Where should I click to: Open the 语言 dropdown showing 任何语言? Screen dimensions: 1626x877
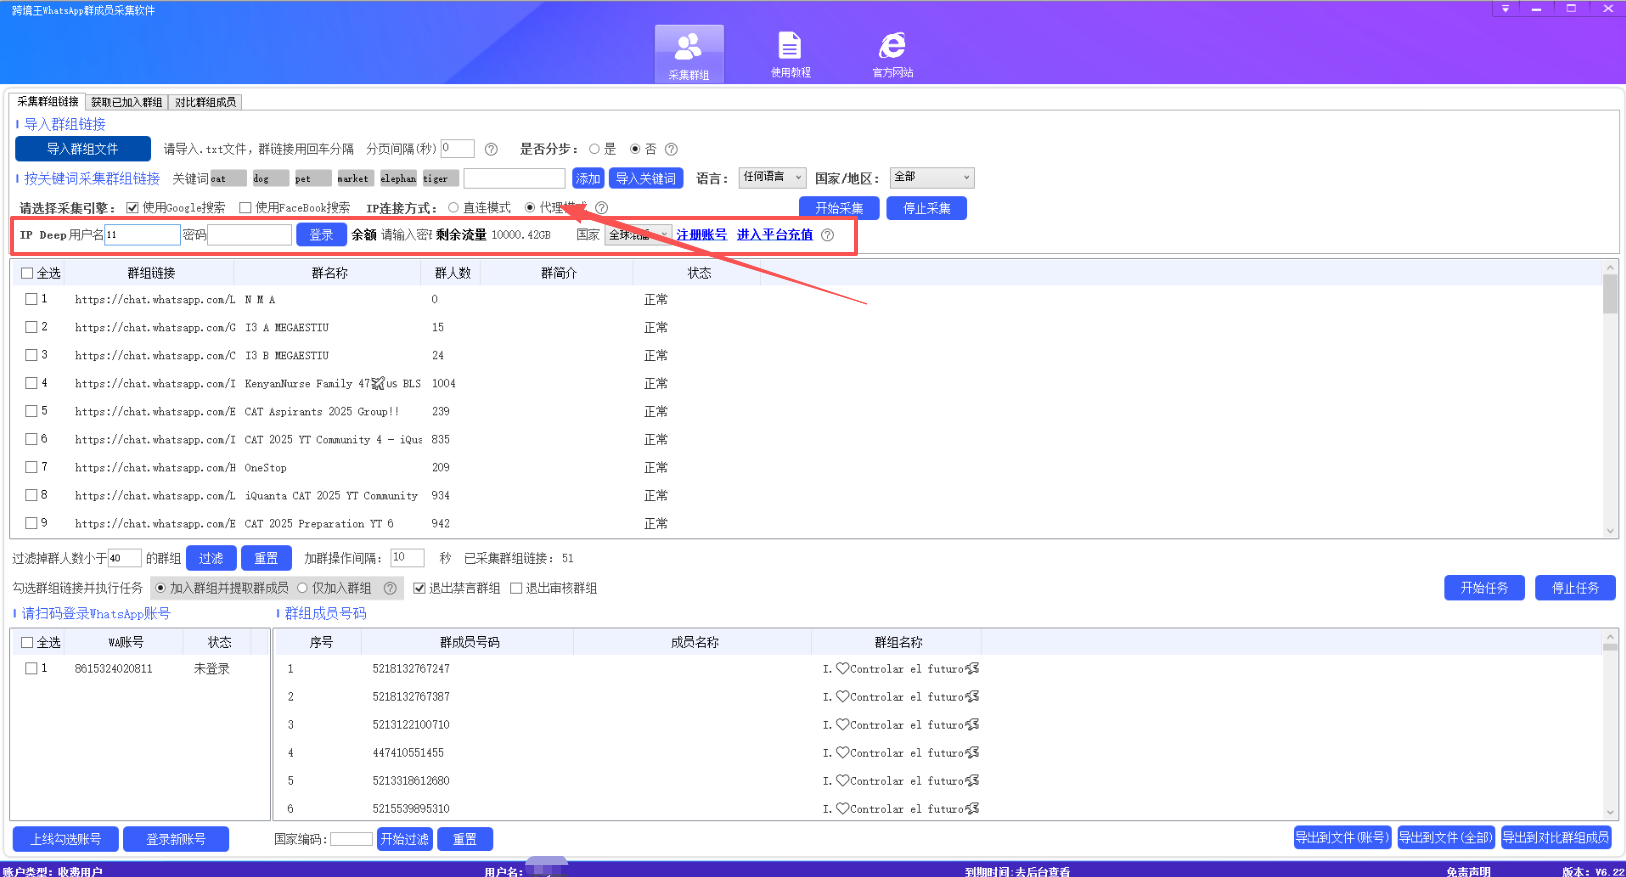[772, 177]
